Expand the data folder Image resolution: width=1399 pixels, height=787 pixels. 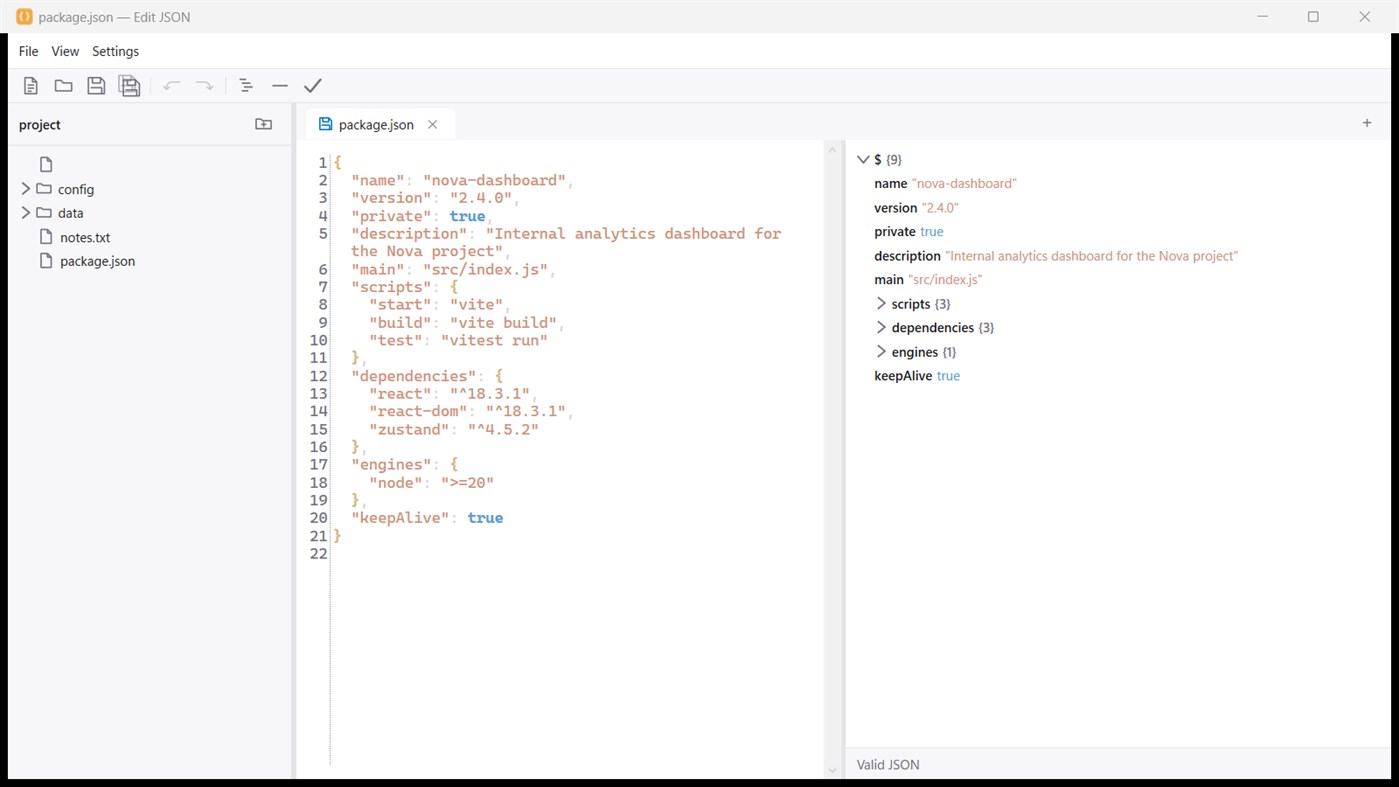point(26,213)
